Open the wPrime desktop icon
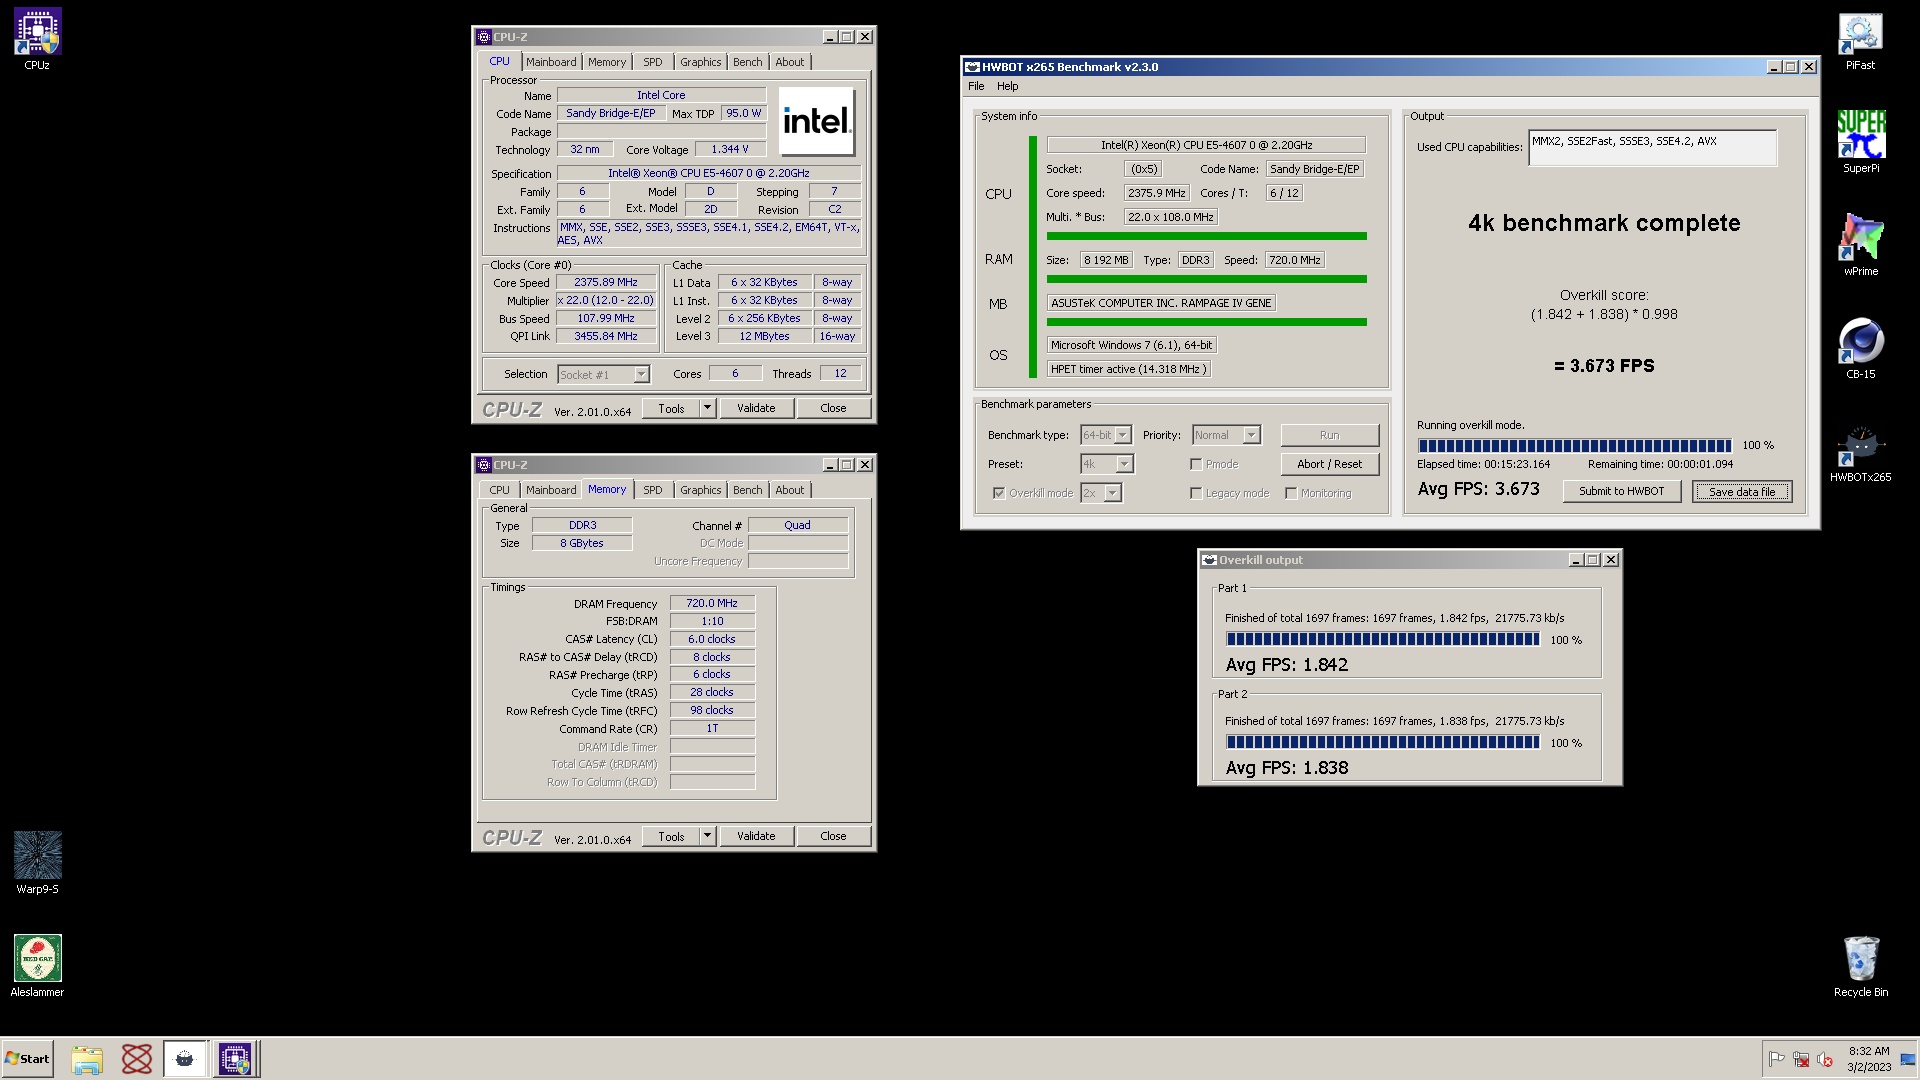 (1860, 245)
